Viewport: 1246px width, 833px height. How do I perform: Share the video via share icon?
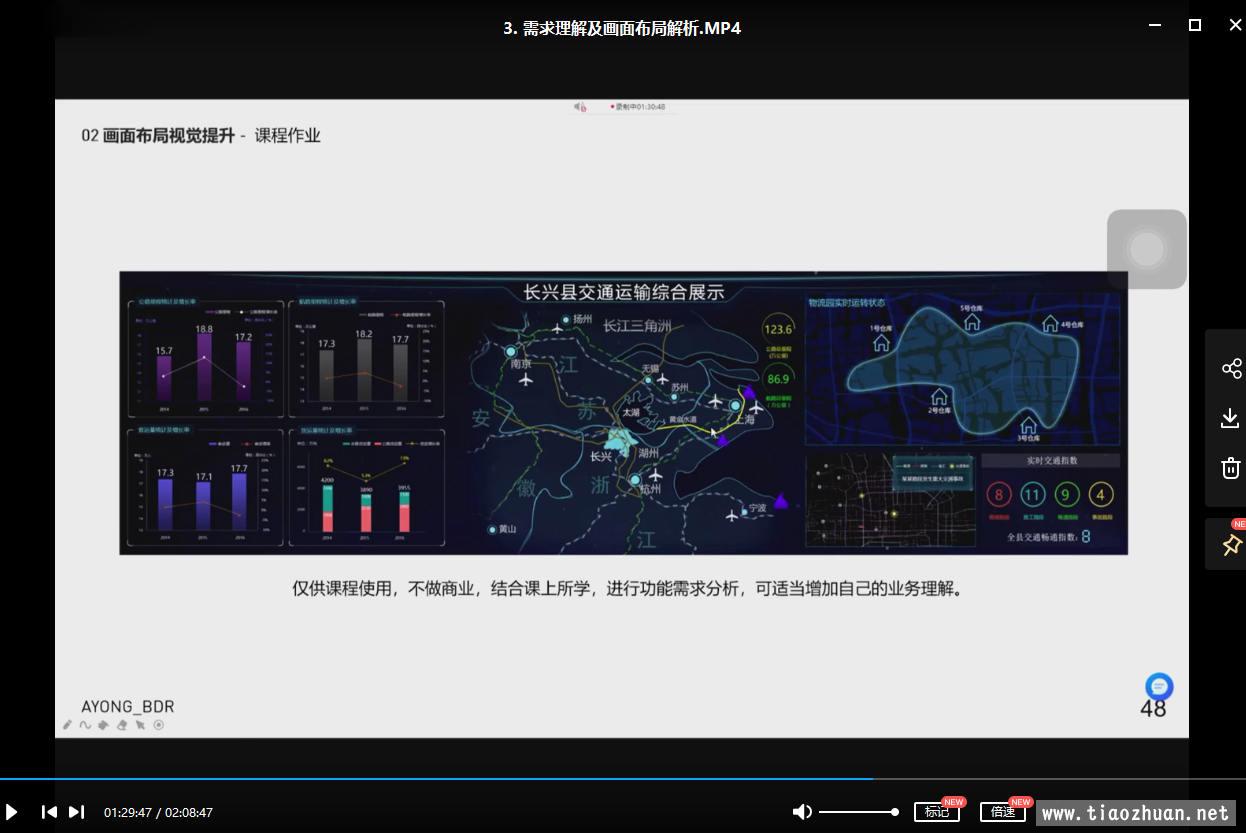pyautogui.click(x=1231, y=368)
